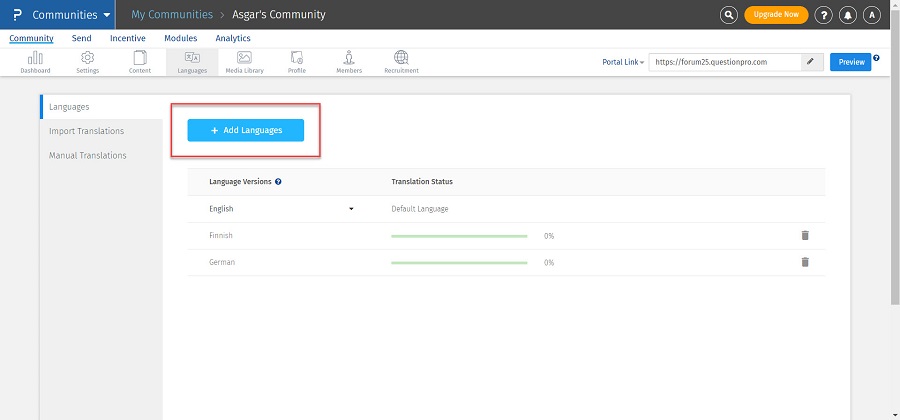
Task: Click the Finnish translation progress bar
Action: pos(459,236)
